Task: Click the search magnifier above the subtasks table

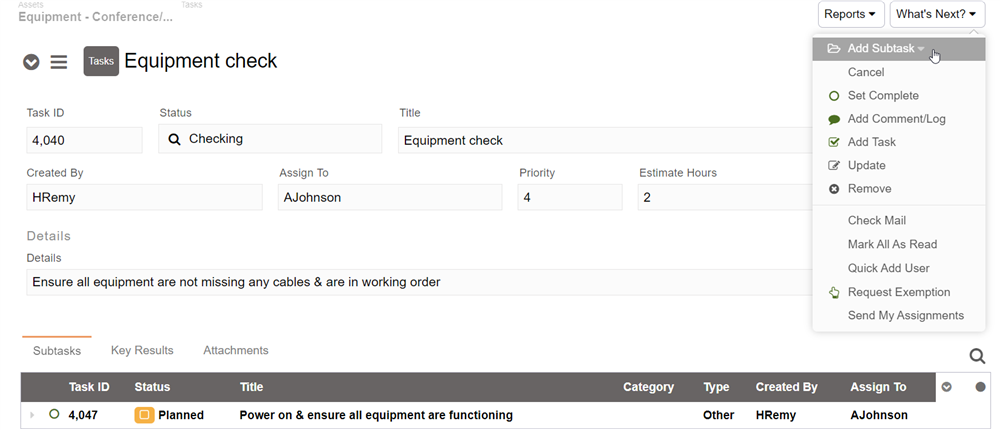Action: click(x=977, y=356)
